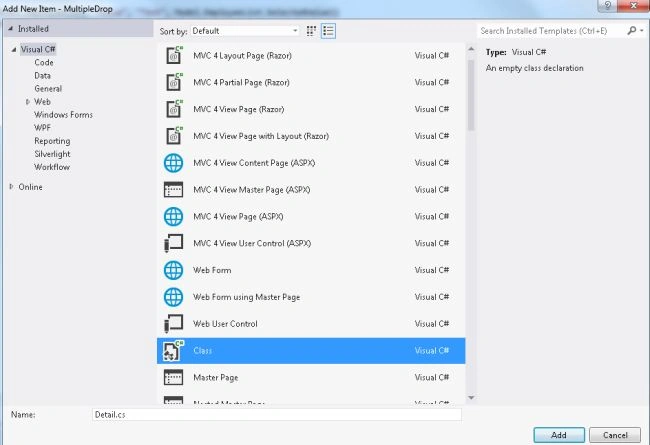Select MVC 4 View Page (ASPX) label
The width and height of the screenshot is (650, 445).
click(238, 216)
